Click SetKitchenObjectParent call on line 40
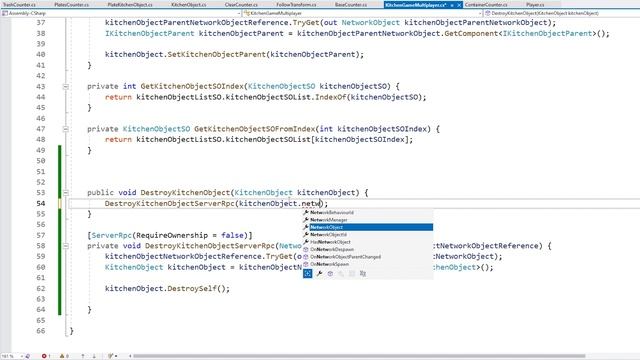The image size is (640, 360). 217,55
